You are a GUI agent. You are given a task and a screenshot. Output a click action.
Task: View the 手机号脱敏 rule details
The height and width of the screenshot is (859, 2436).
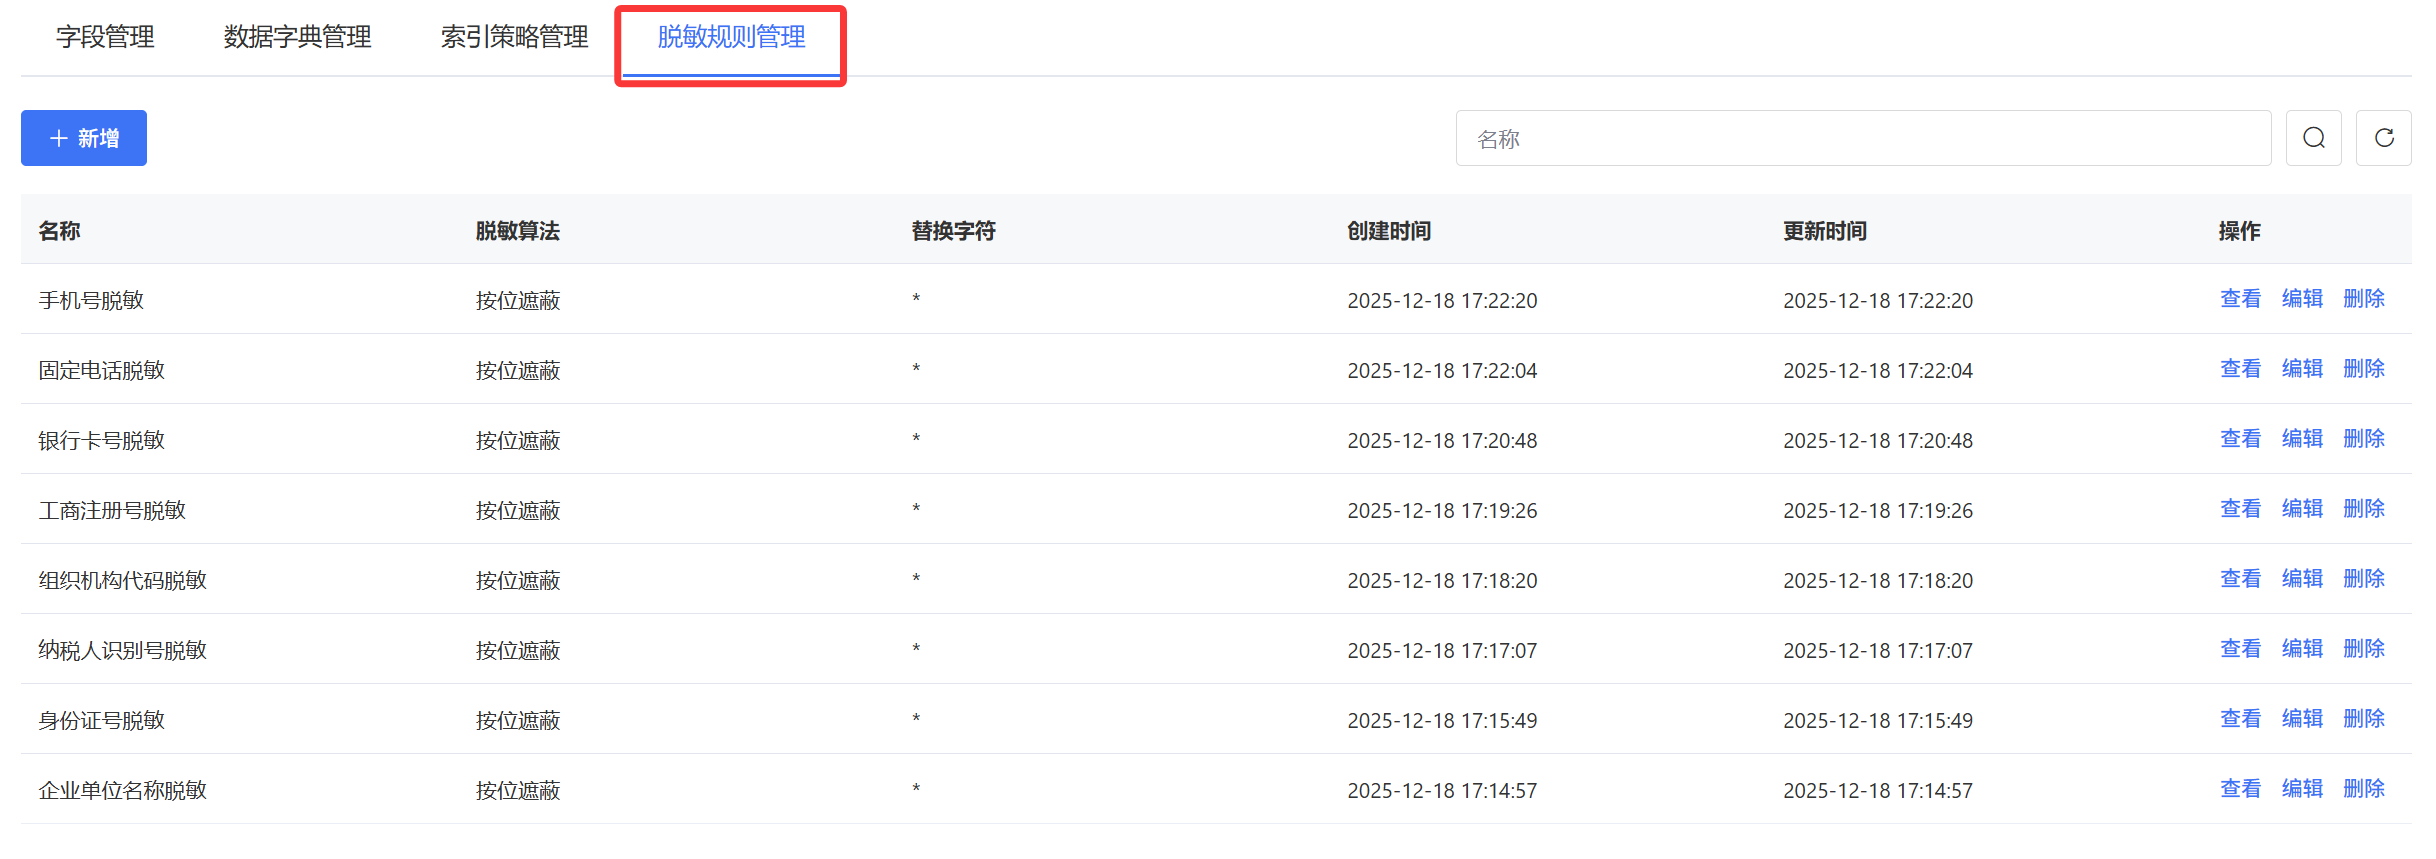point(2240,299)
